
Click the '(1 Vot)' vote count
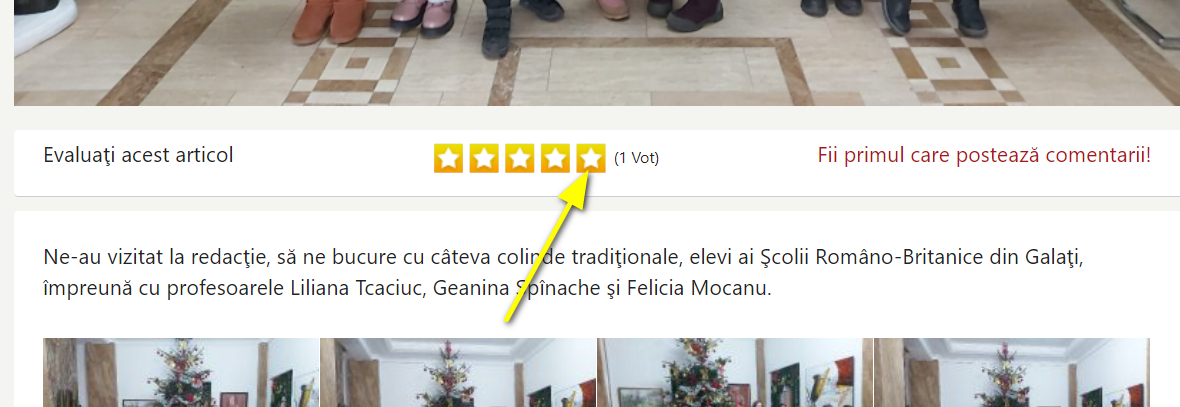[637, 159]
